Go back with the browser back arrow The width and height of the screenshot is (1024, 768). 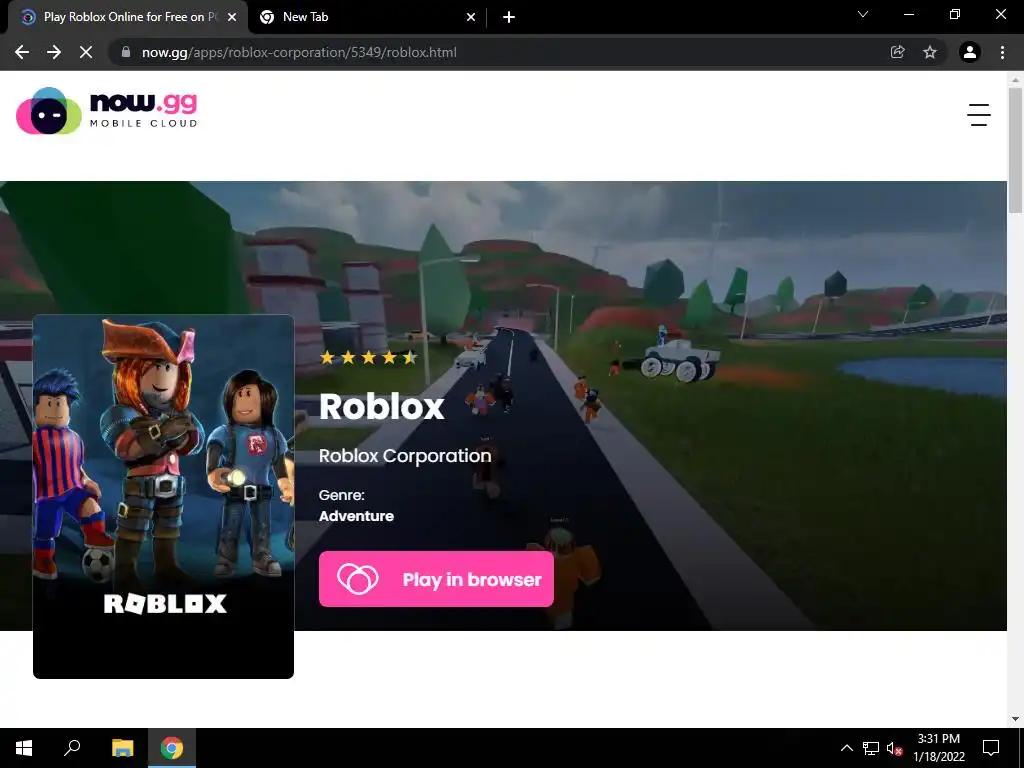pyautogui.click(x=22, y=52)
